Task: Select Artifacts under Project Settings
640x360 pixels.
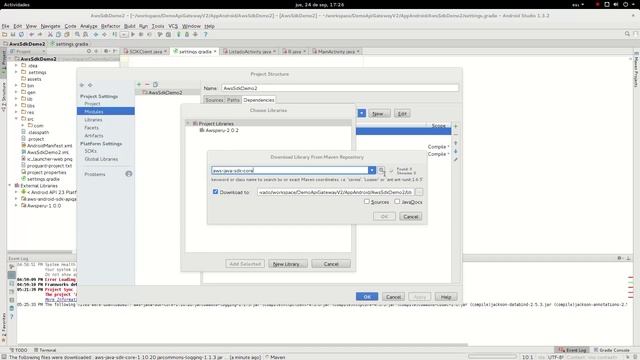Action: (94, 136)
